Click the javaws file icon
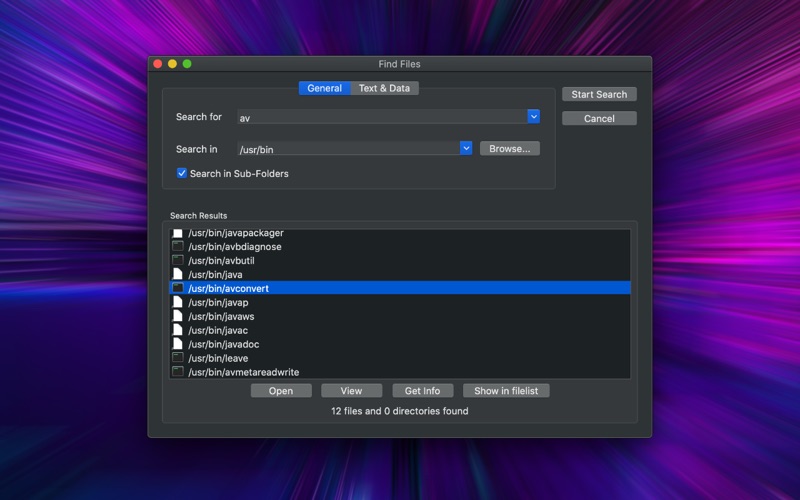Image resolution: width=800 pixels, height=500 pixels. pyautogui.click(x=178, y=316)
